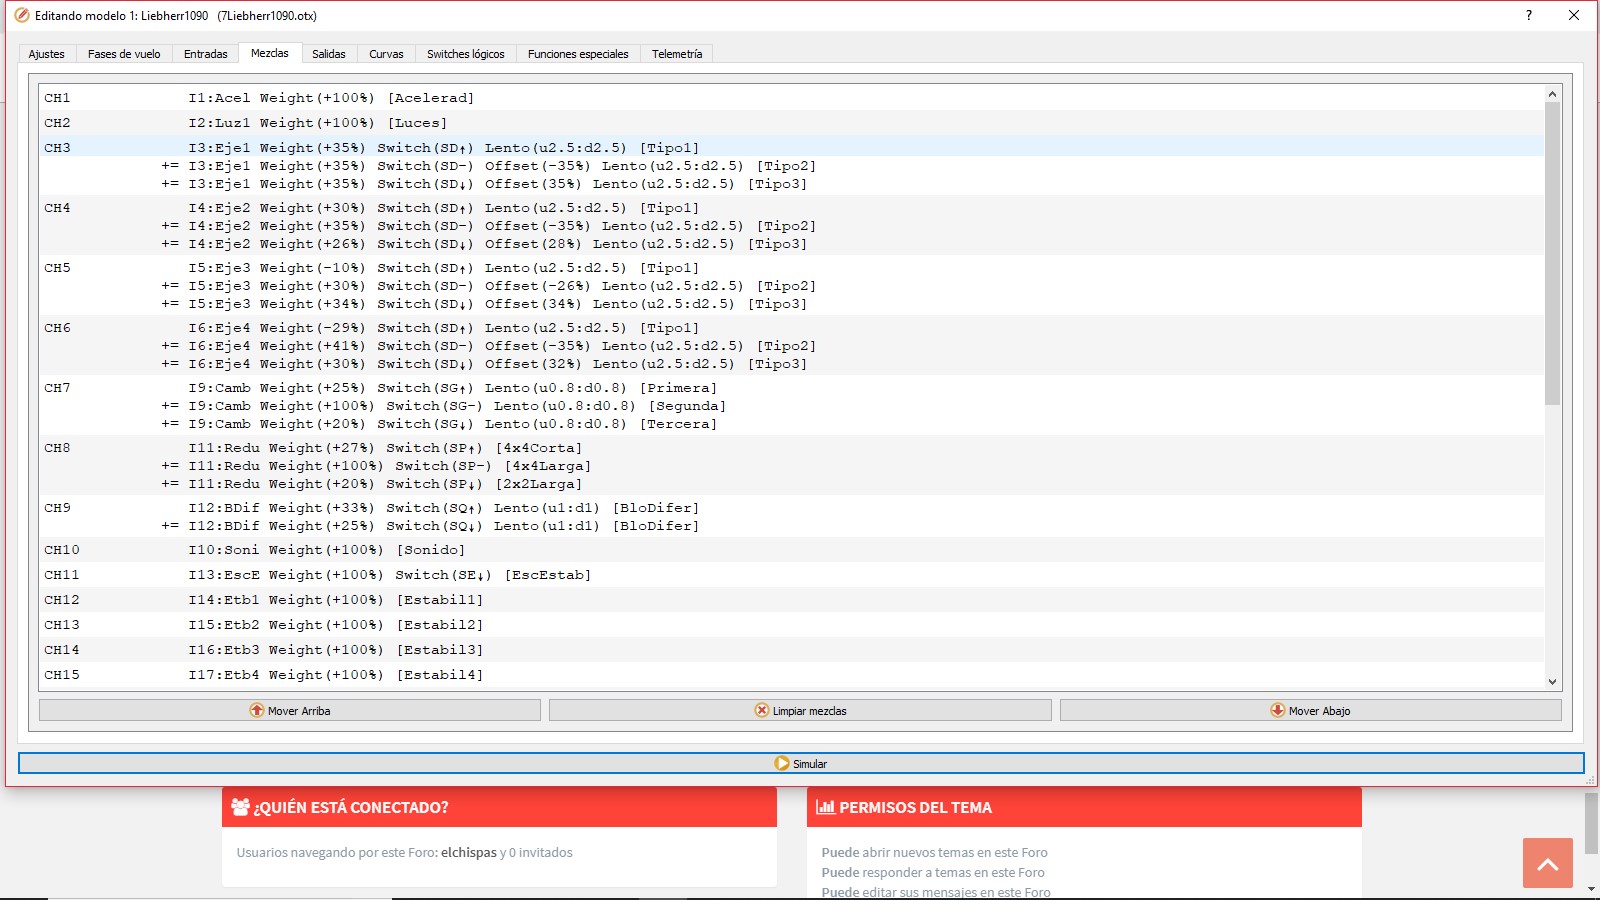
Task: Click the forum page scrollbar down arrow
Action: click(1591, 888)
